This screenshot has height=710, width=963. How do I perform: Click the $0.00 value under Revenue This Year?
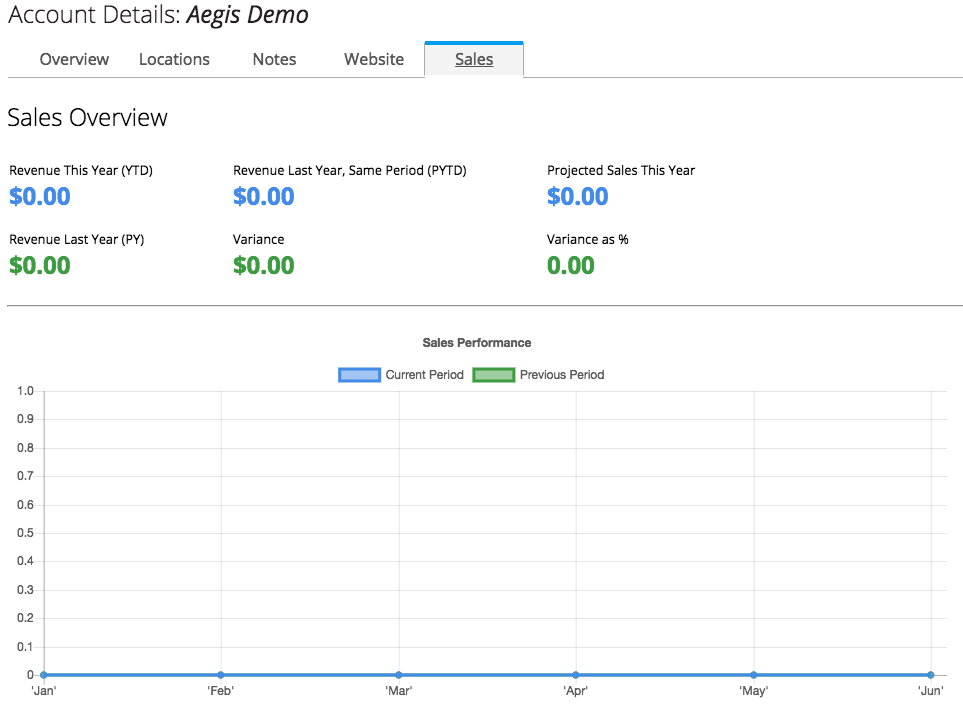40,197
